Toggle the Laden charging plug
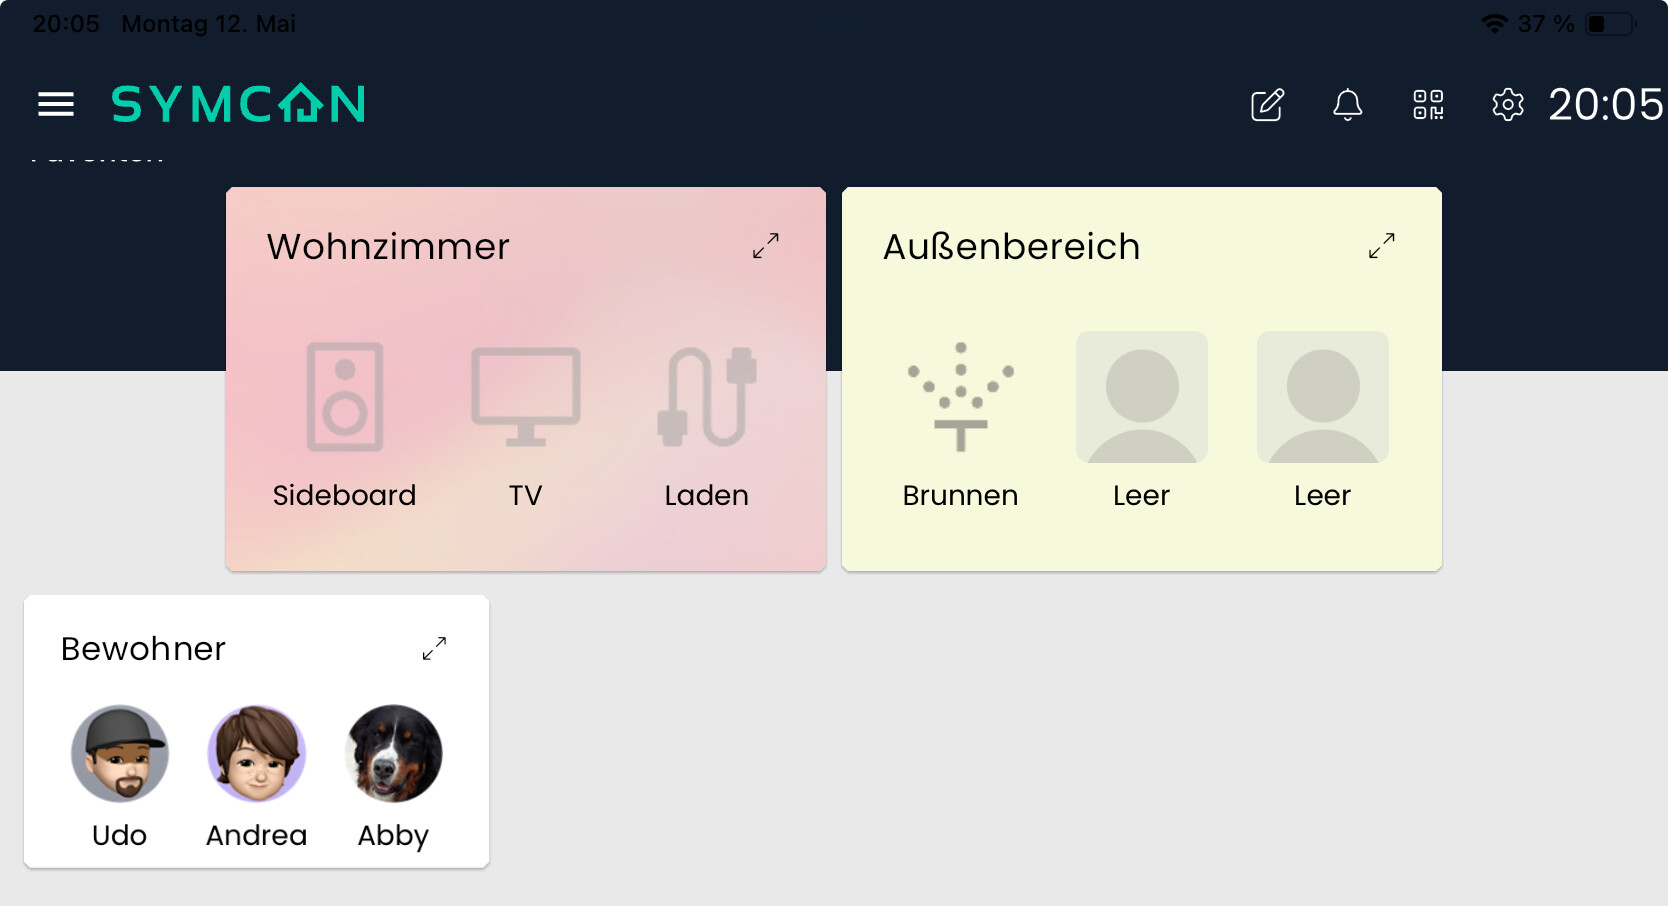1668x906 pixels. coord(707,397)
